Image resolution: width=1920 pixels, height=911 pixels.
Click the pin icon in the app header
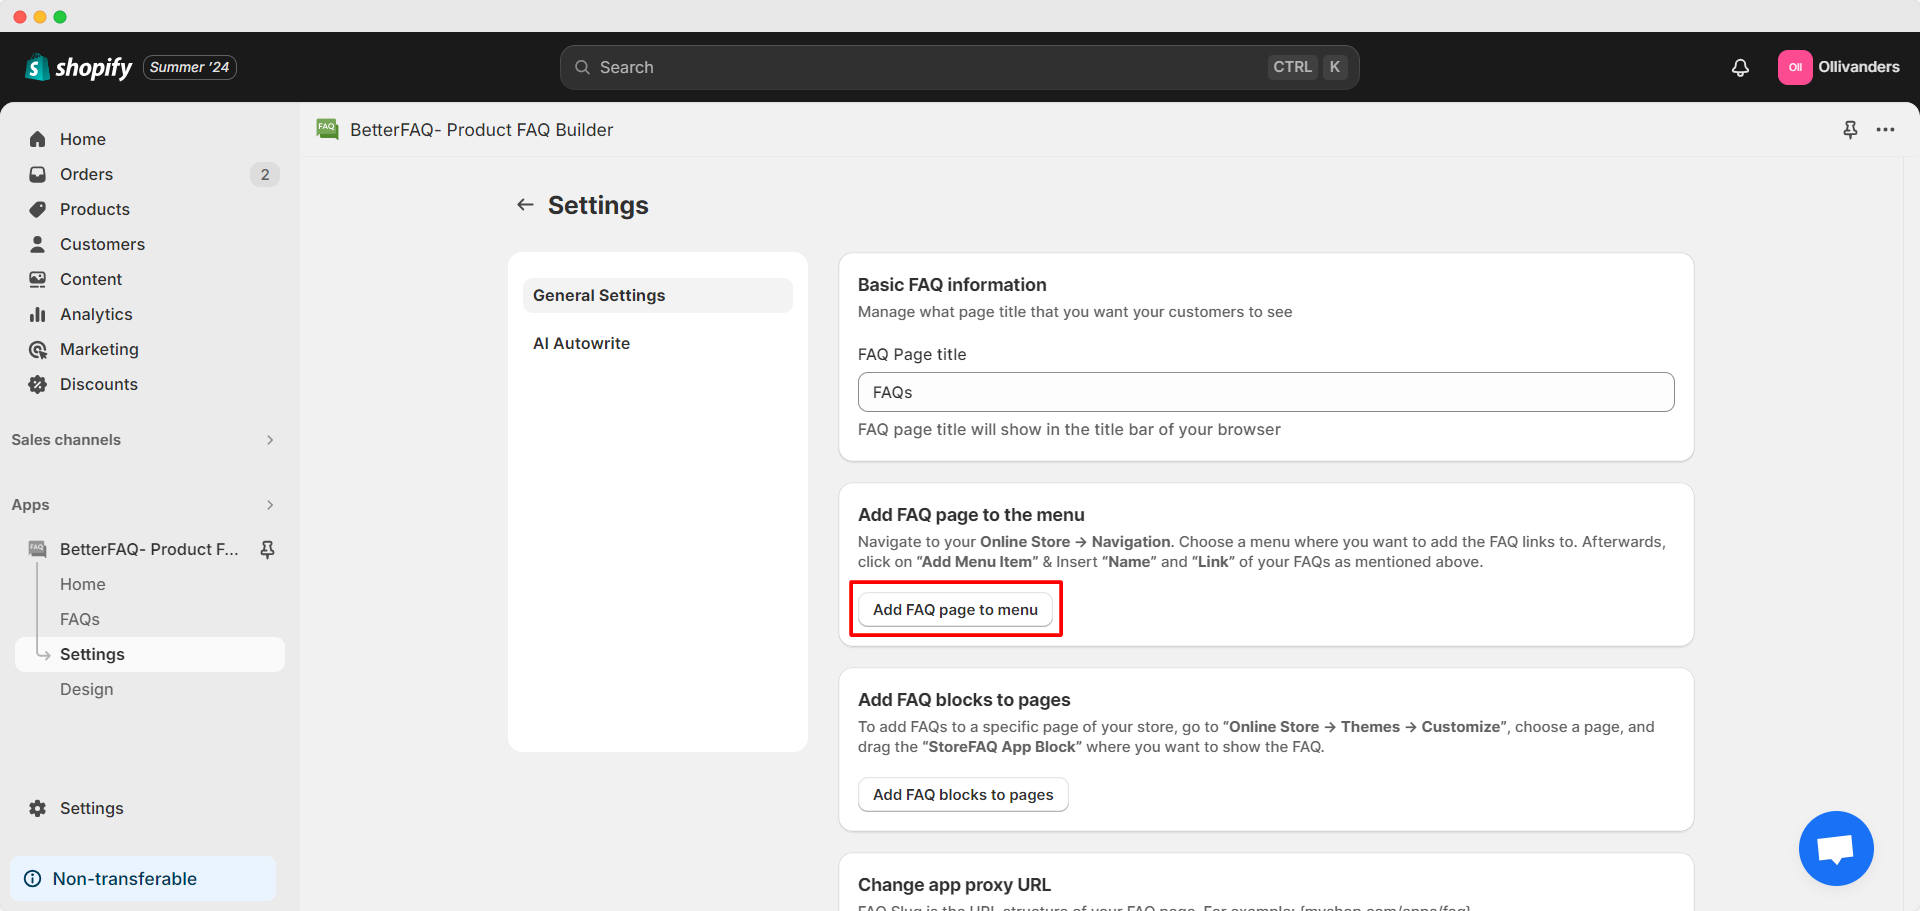point(1850,130)
